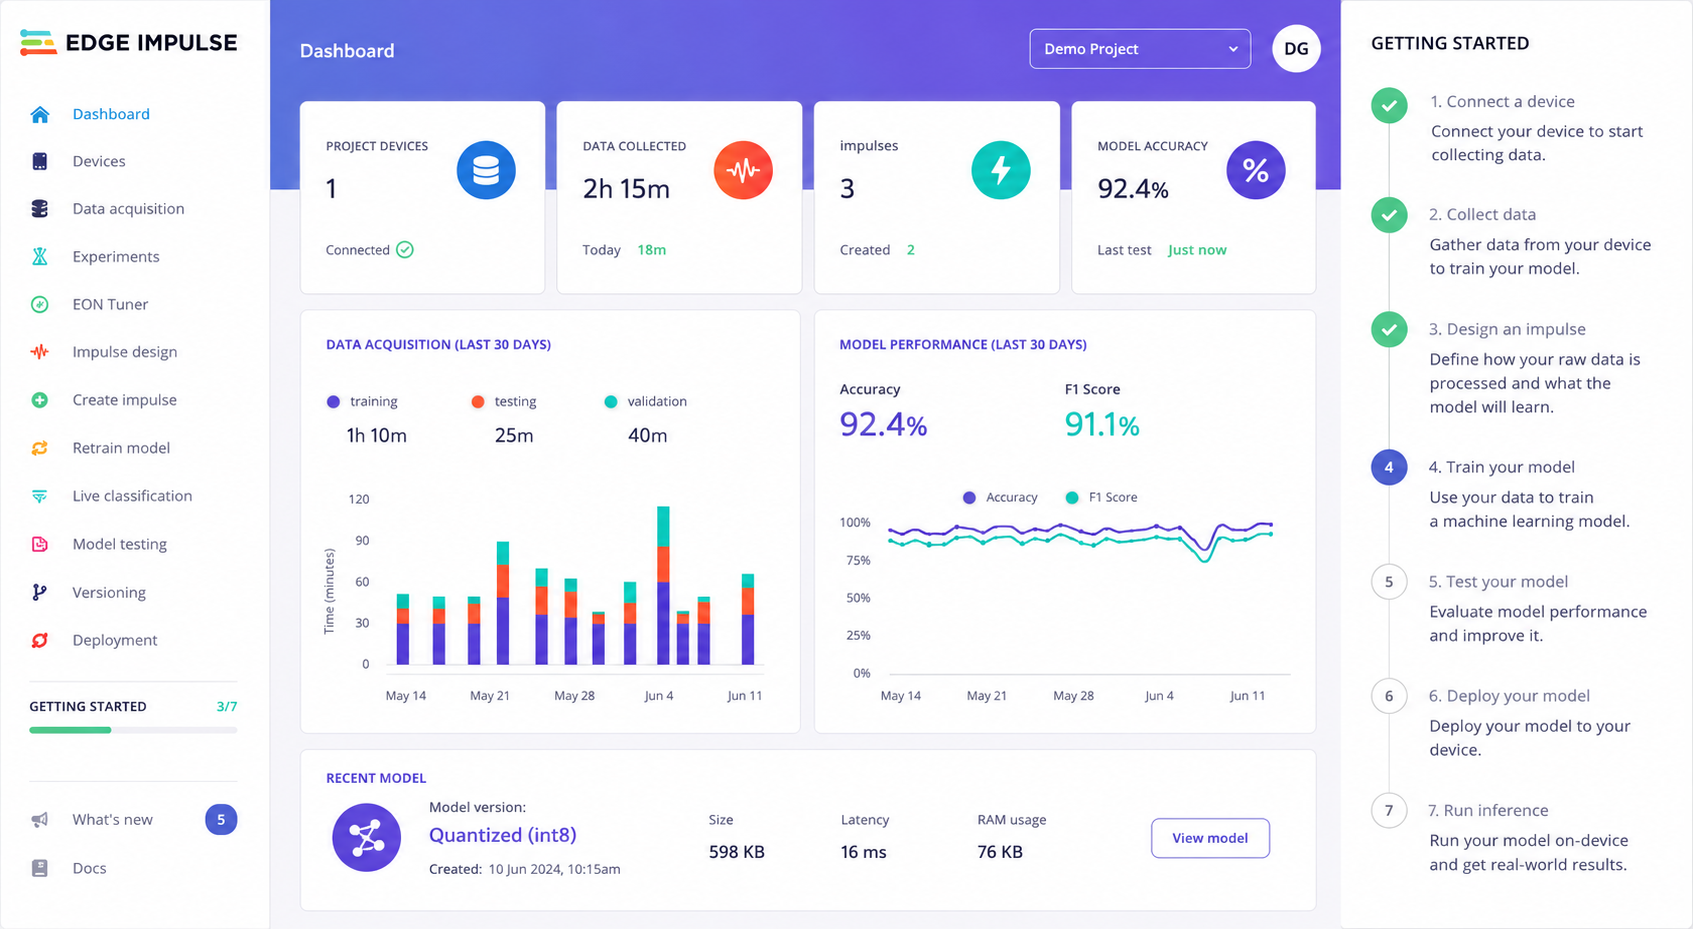Click the 598 KB size value
Image resolution: width=1693 pixels, height=929 pixels.
[737, 852]
